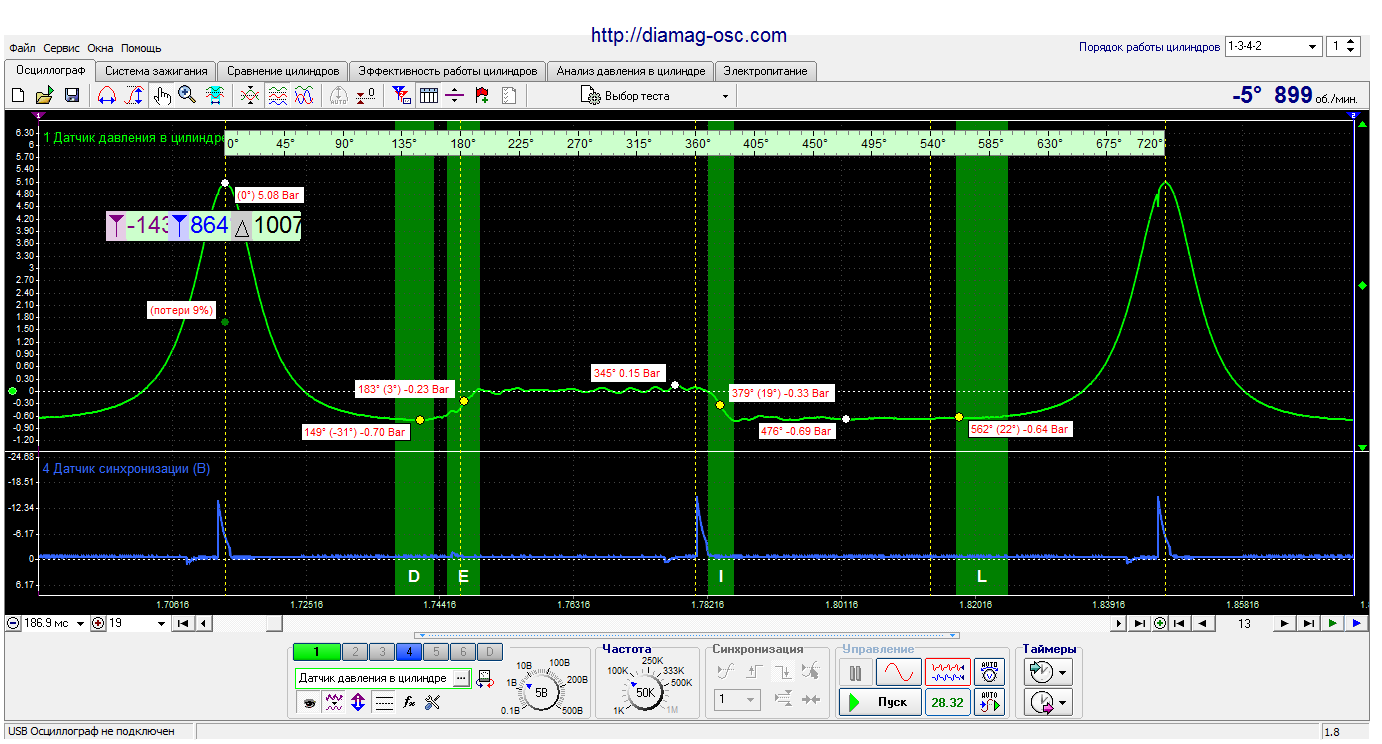Click the zero level marker icon
Image resolution: width=1382 pixels, height=744 pixels.
coord(366,96)
